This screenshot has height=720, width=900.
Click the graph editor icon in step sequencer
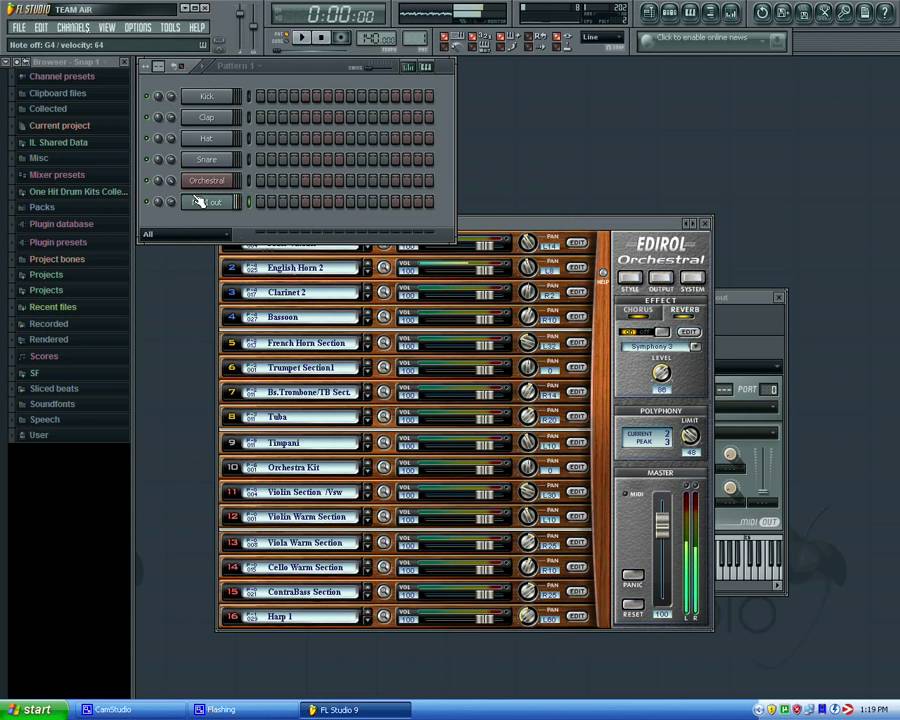(408, 67)
